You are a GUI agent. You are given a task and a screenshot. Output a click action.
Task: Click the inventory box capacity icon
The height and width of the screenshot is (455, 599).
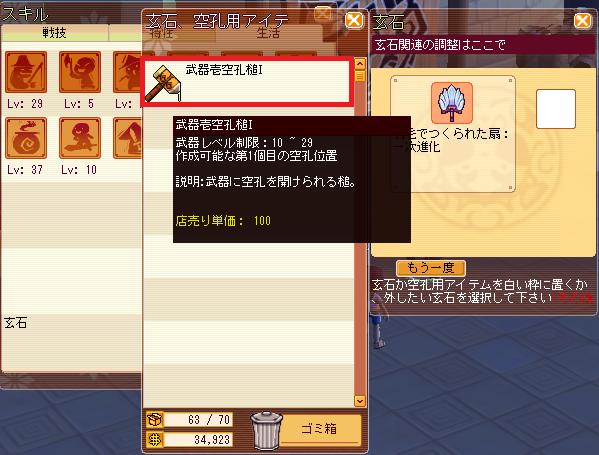click(155, 419)
